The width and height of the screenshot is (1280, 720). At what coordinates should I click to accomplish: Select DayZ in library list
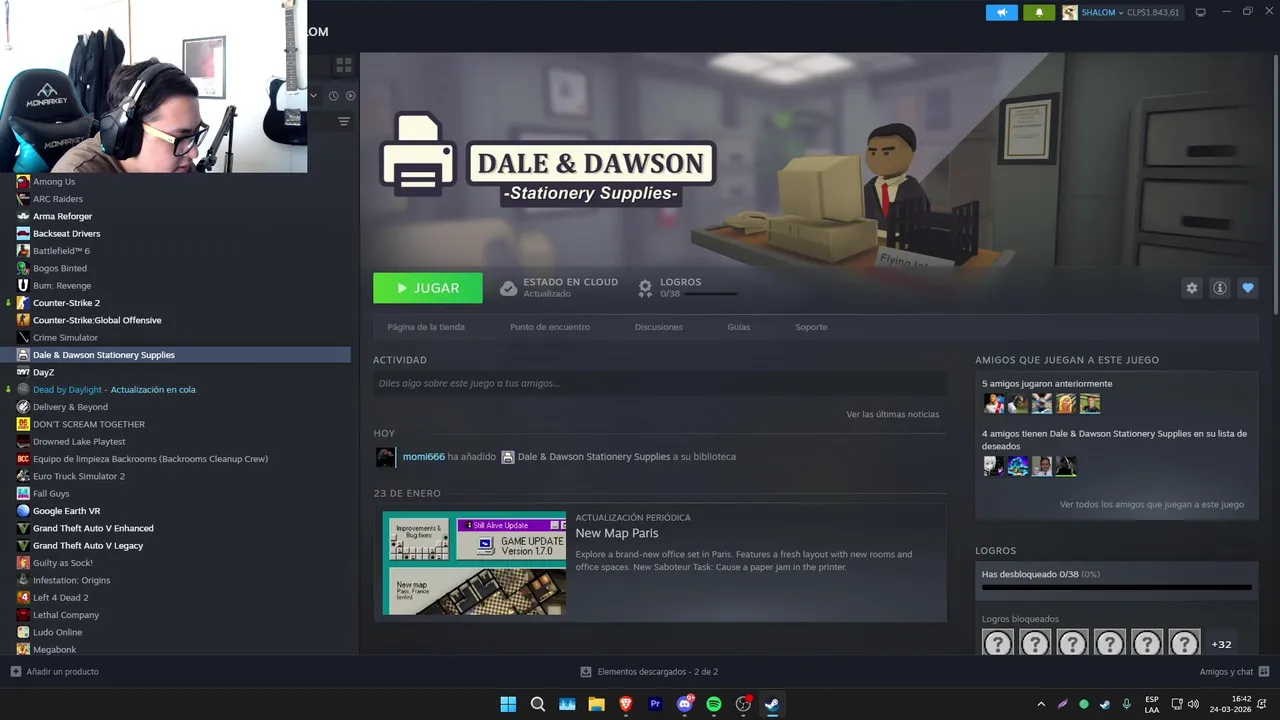point(43,372)
